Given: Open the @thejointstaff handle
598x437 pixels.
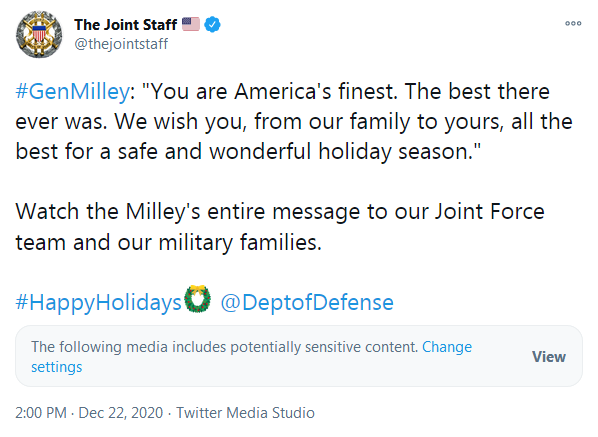Looking at the screenshot, I should pos(121,44).
